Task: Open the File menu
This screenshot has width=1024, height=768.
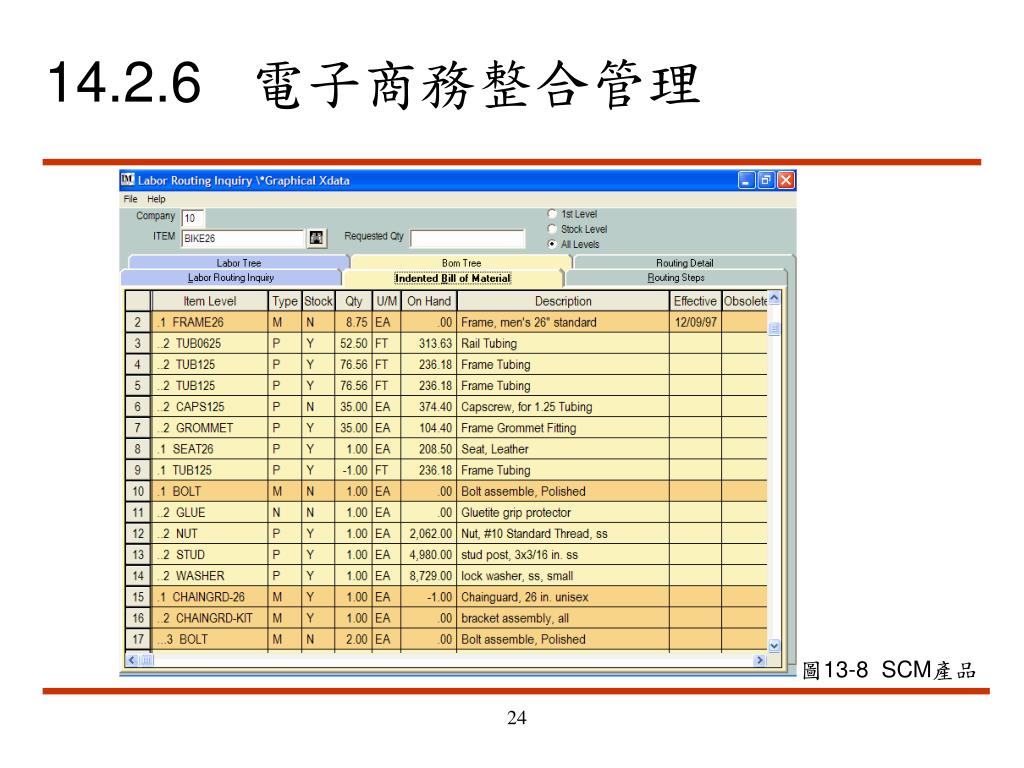Action: click(x=130, y=199)
